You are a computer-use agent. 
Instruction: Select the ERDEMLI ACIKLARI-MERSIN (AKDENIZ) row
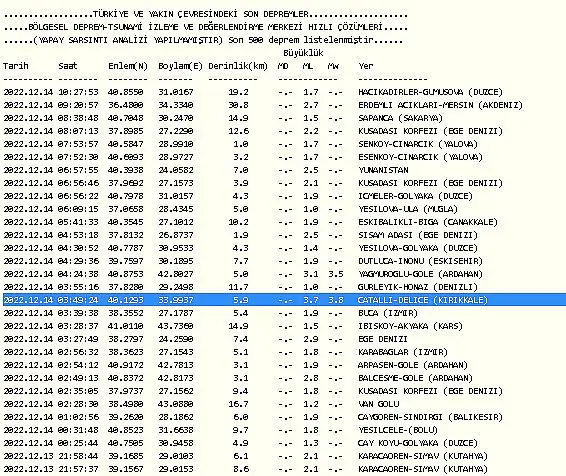[x=263, y=105]
